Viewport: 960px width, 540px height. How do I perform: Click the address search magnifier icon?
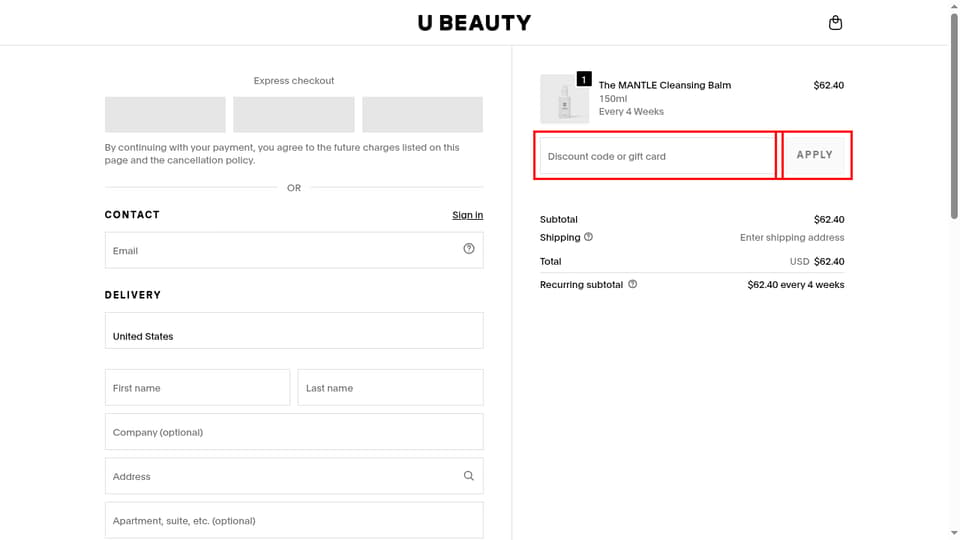tap(468, 476)
